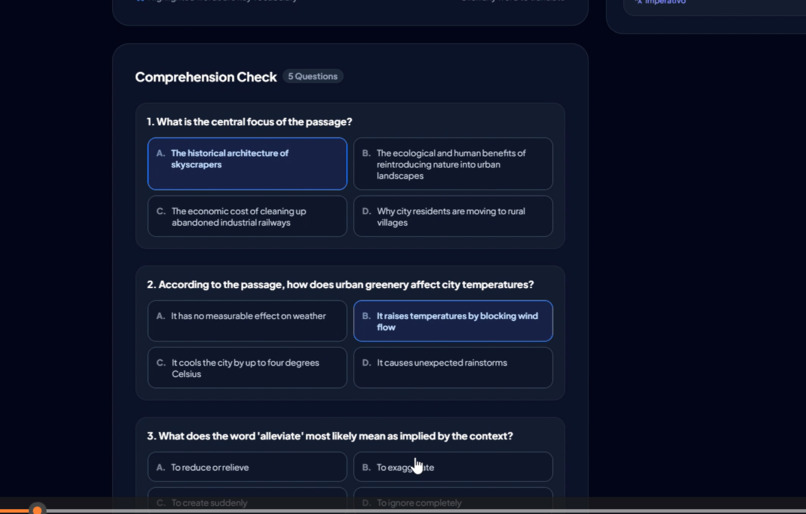Click question 2 text about urban greenery
The height and width of the screenshot is (514, 806).
(340, 285)
